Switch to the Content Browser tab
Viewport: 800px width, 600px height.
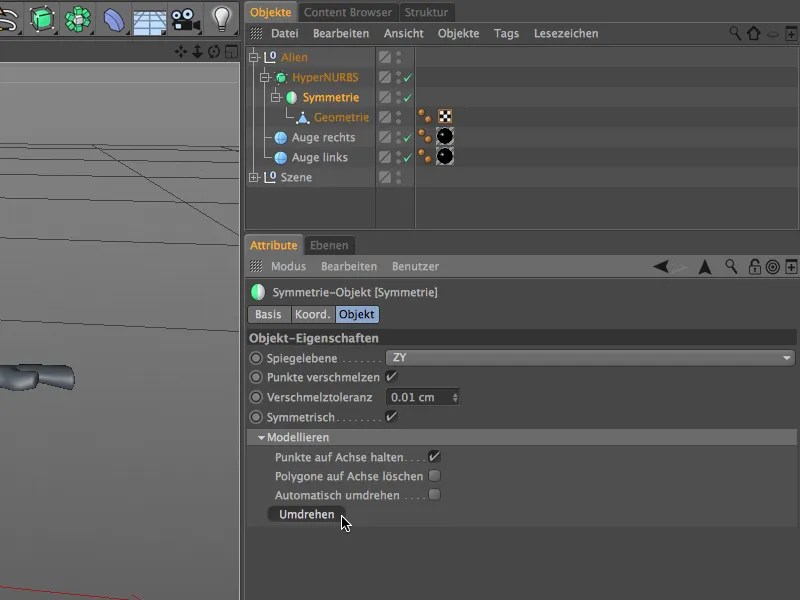tap(347, 12)
